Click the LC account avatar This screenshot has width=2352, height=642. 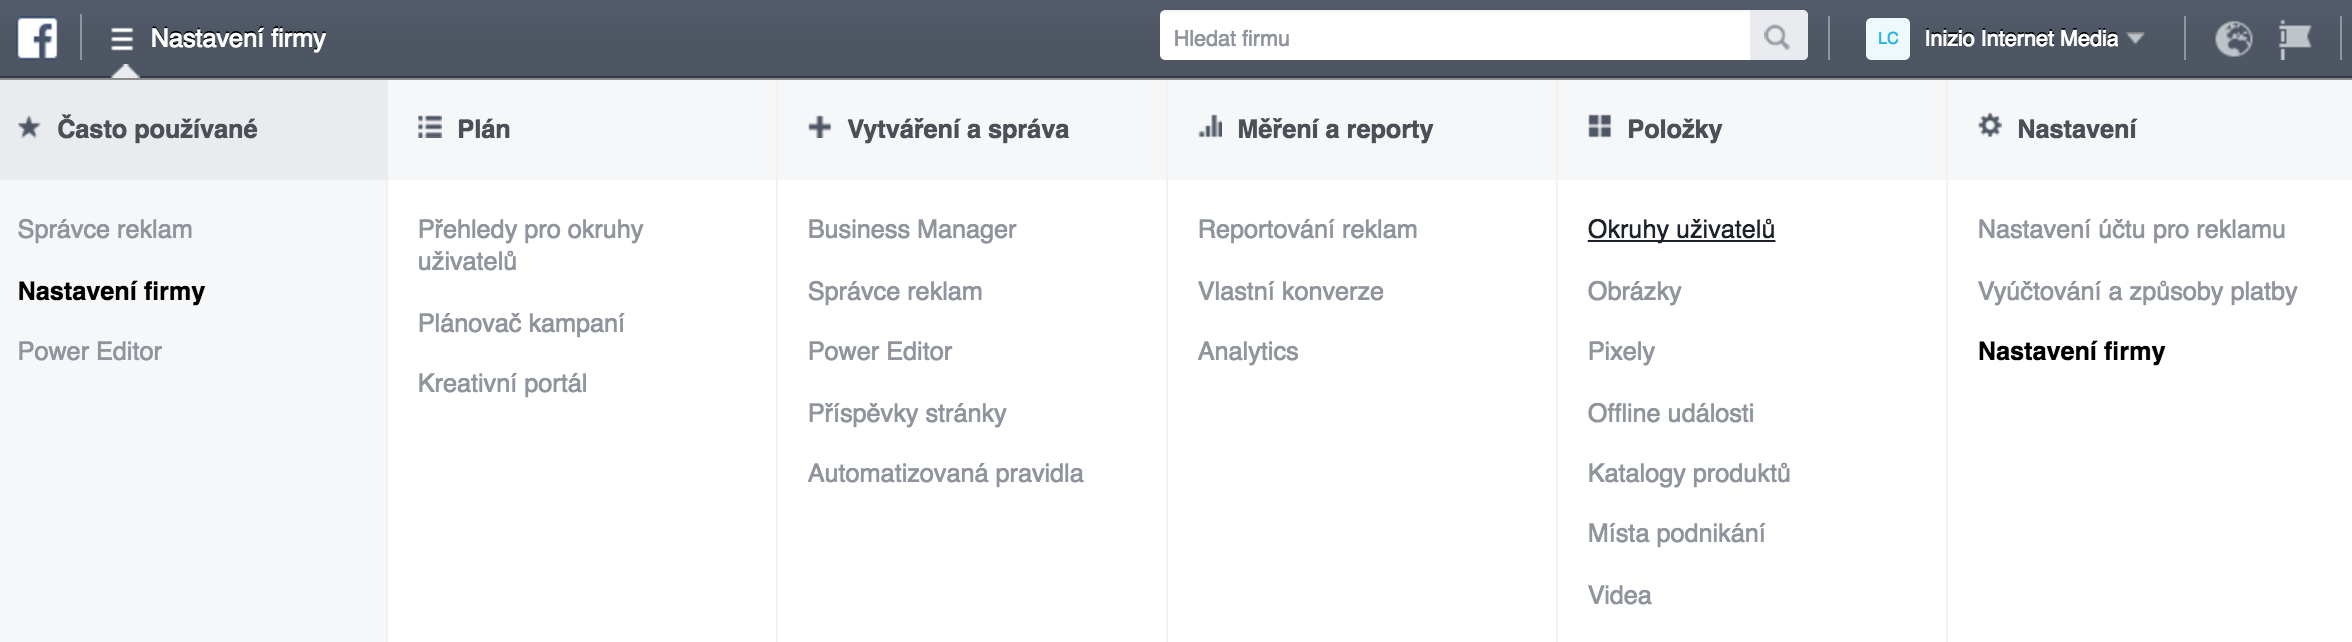(1887, 38)
